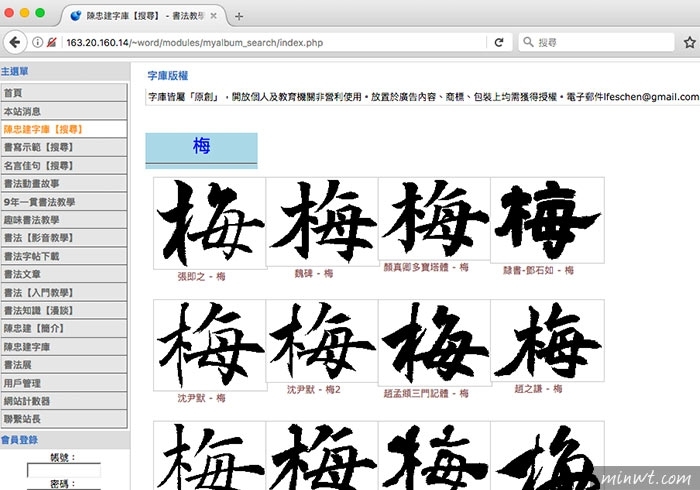Click the 字庫版權 heading link
The image size is (700, 490).
coord(167,76)
